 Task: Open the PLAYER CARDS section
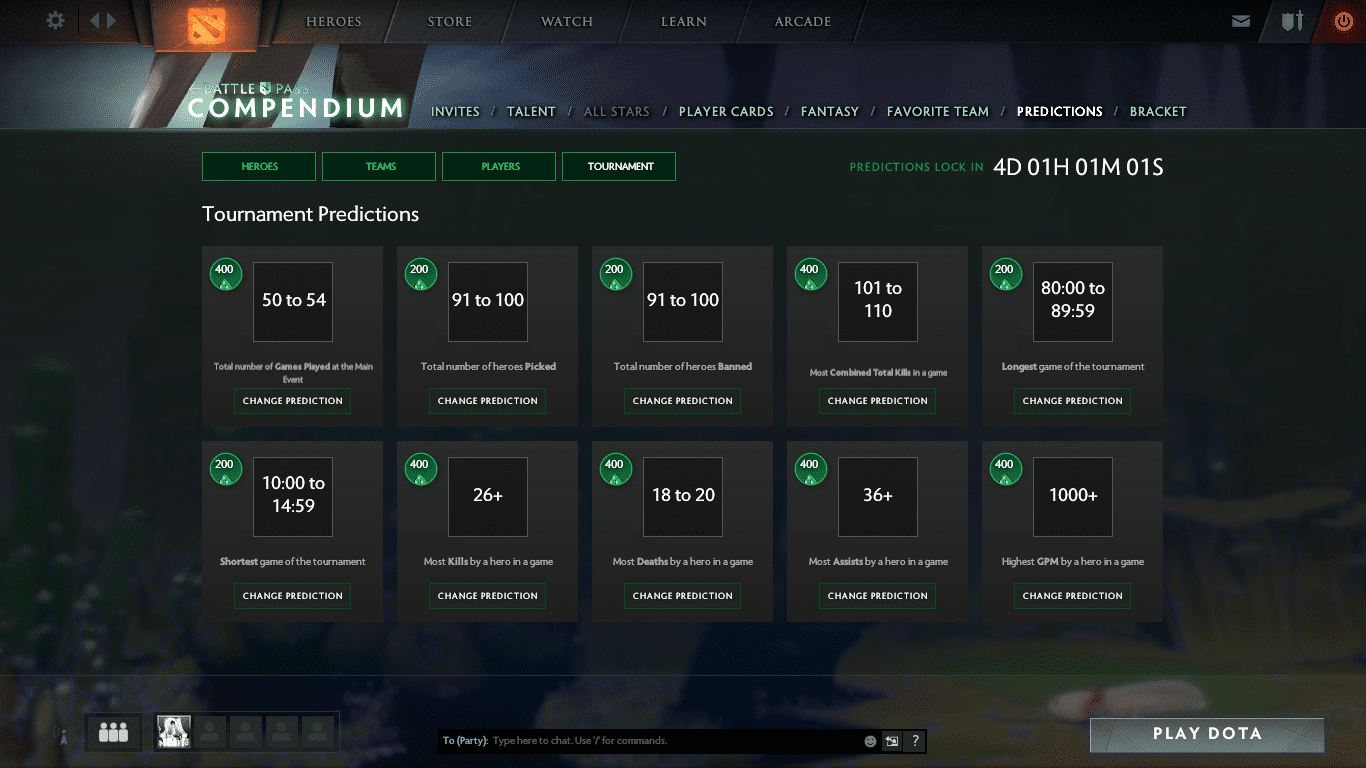(x=726, y=111)
